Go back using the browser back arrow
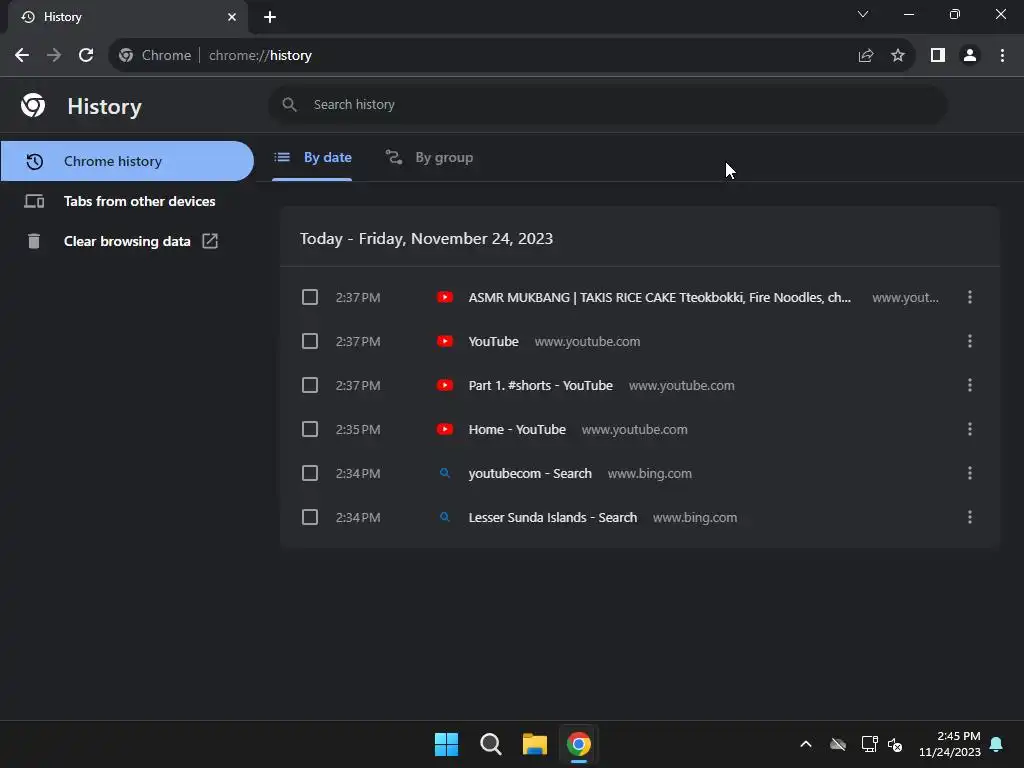 [x=22, y=56]
